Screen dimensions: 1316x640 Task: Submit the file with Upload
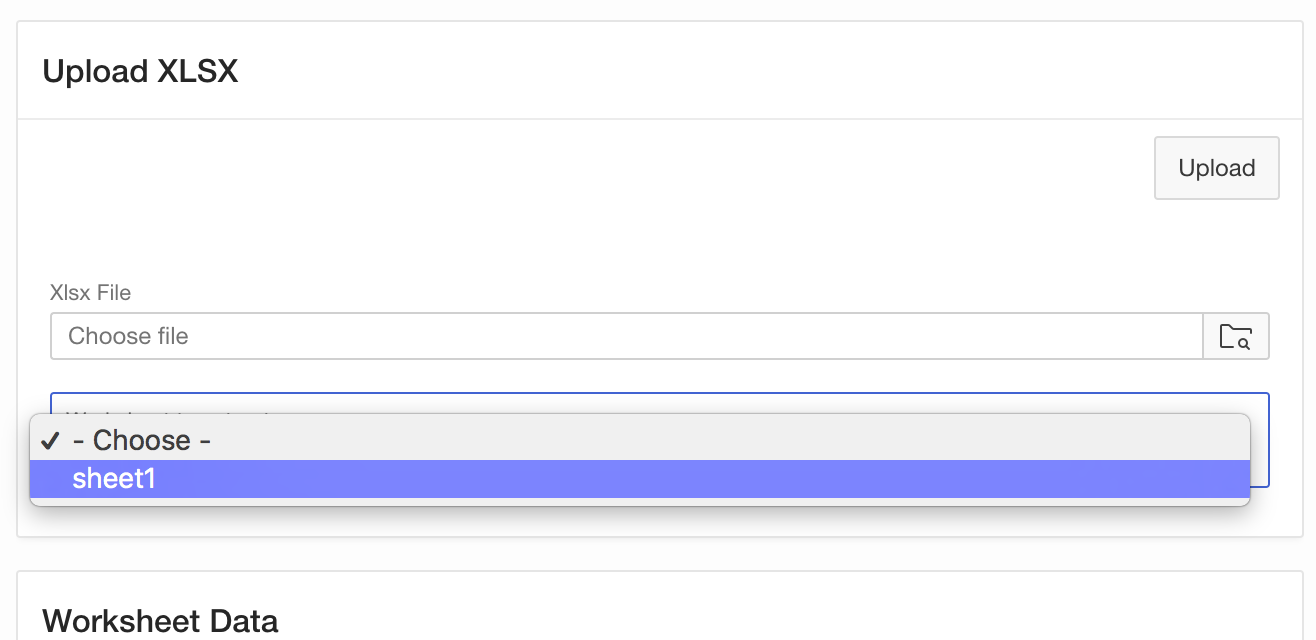1216,168
